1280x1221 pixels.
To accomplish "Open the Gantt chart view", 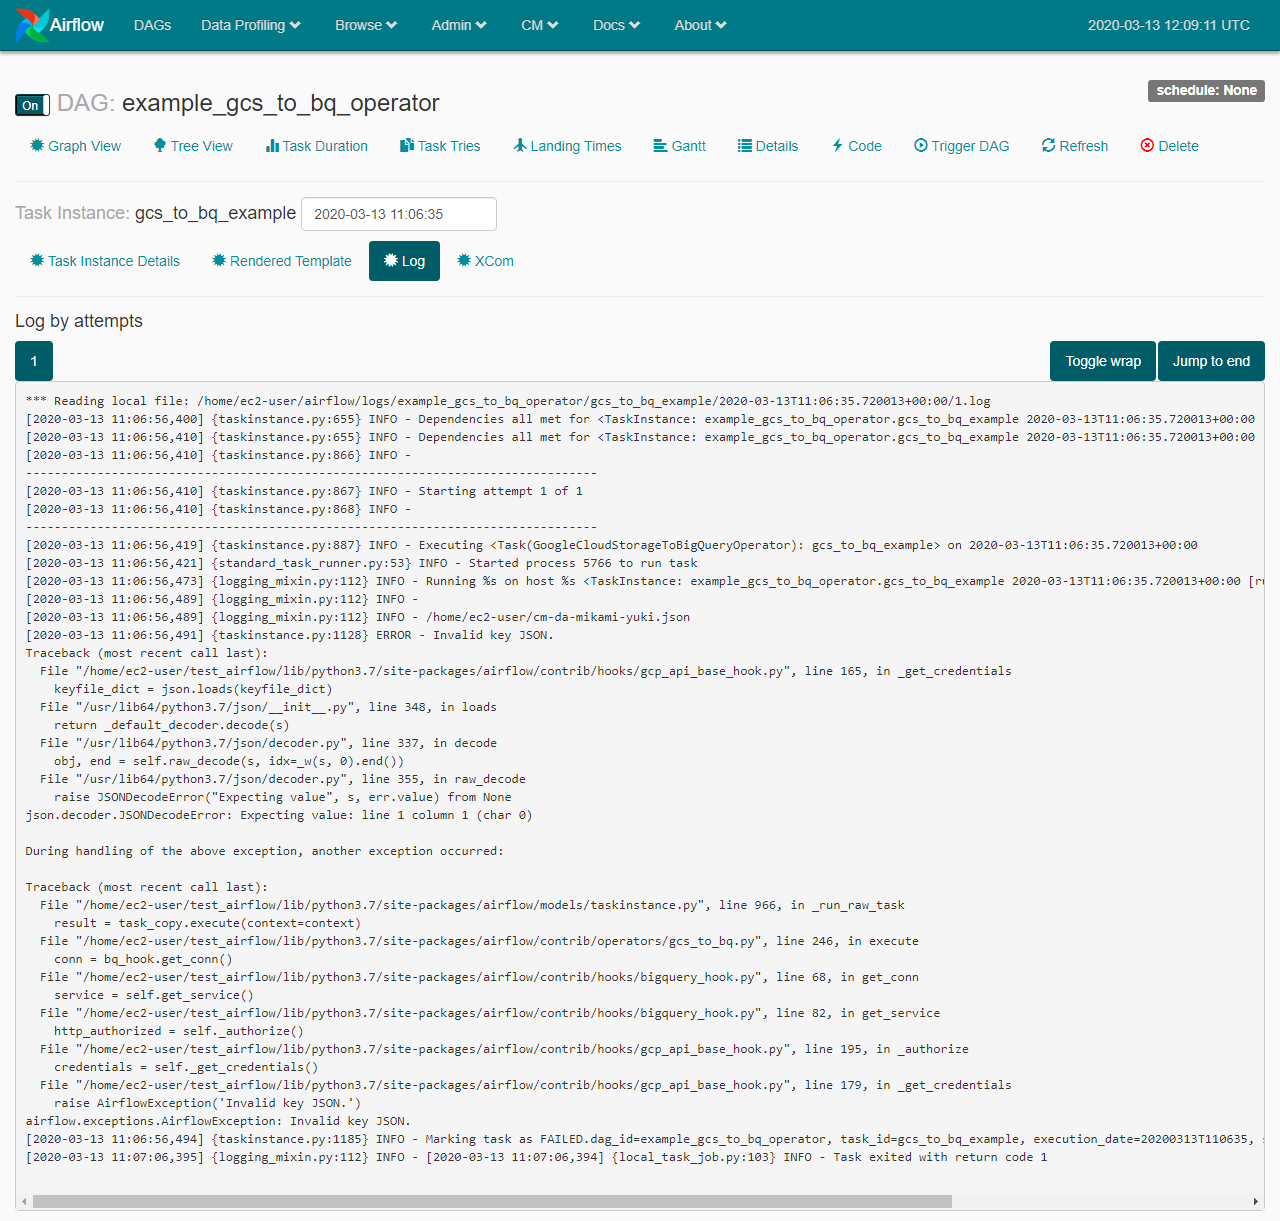I will [679, 146].
